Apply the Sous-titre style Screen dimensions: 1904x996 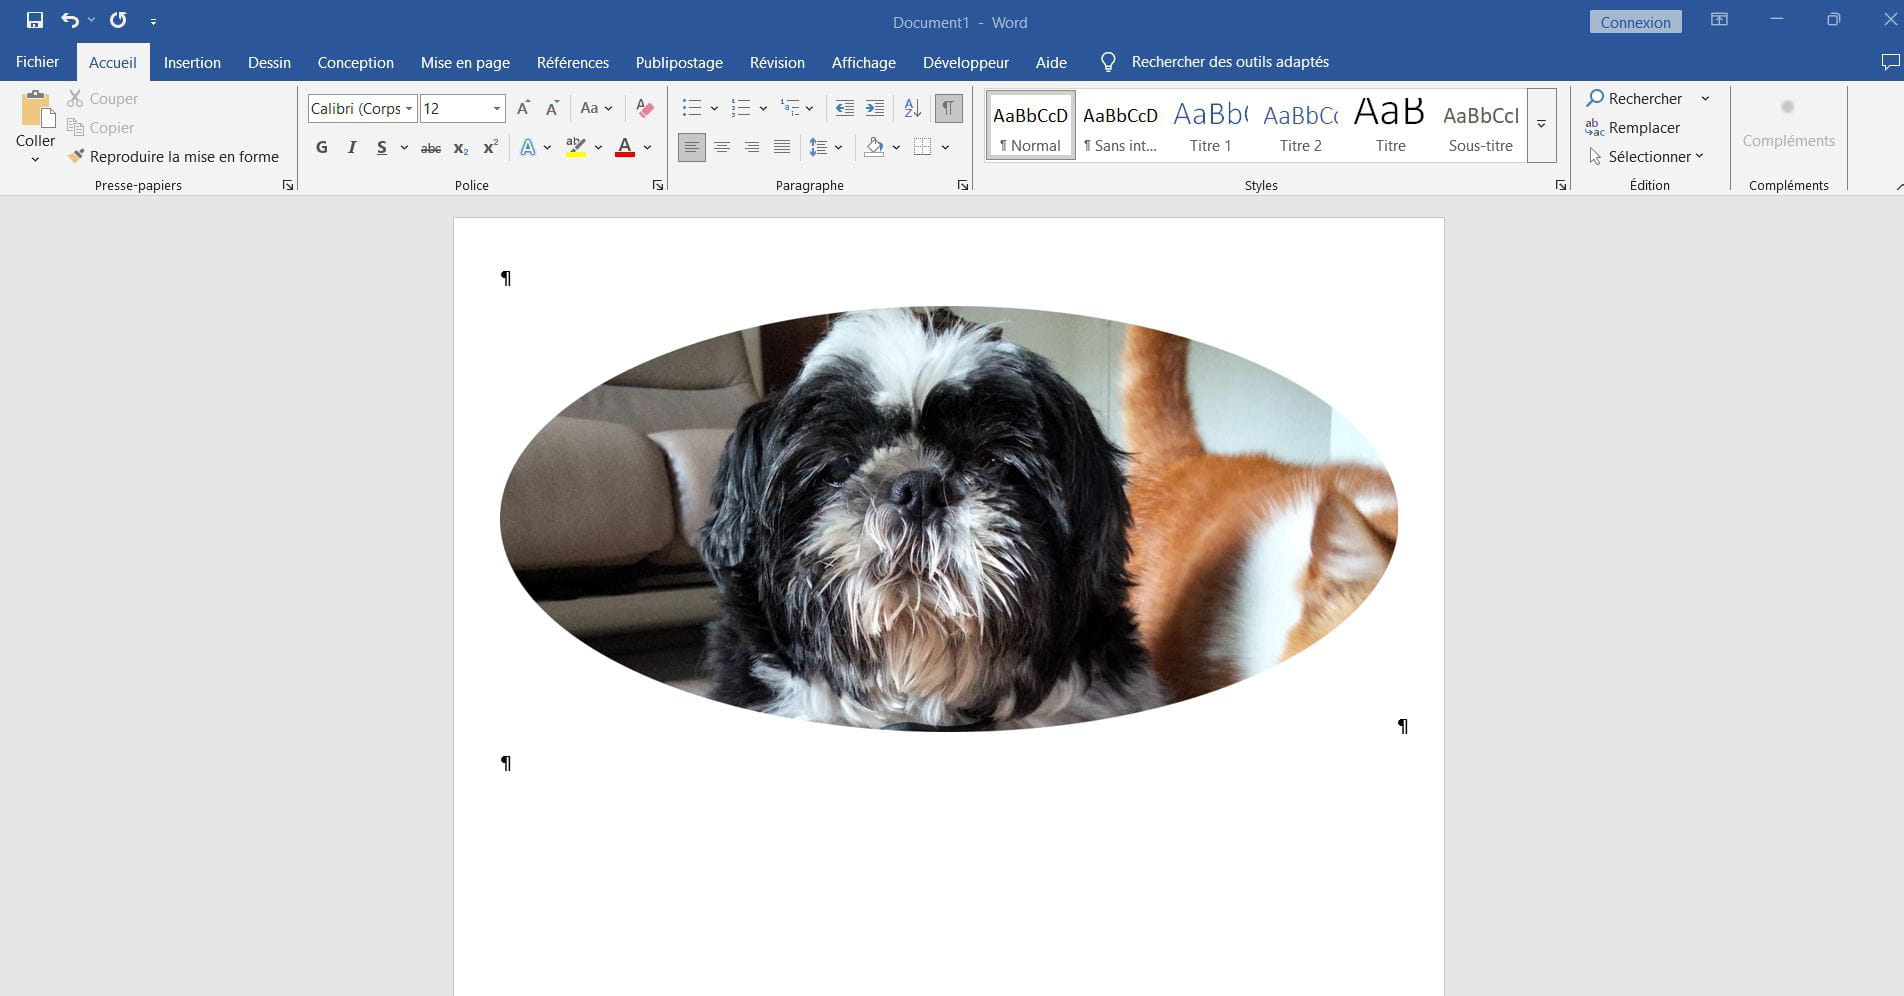(1480, 125)
